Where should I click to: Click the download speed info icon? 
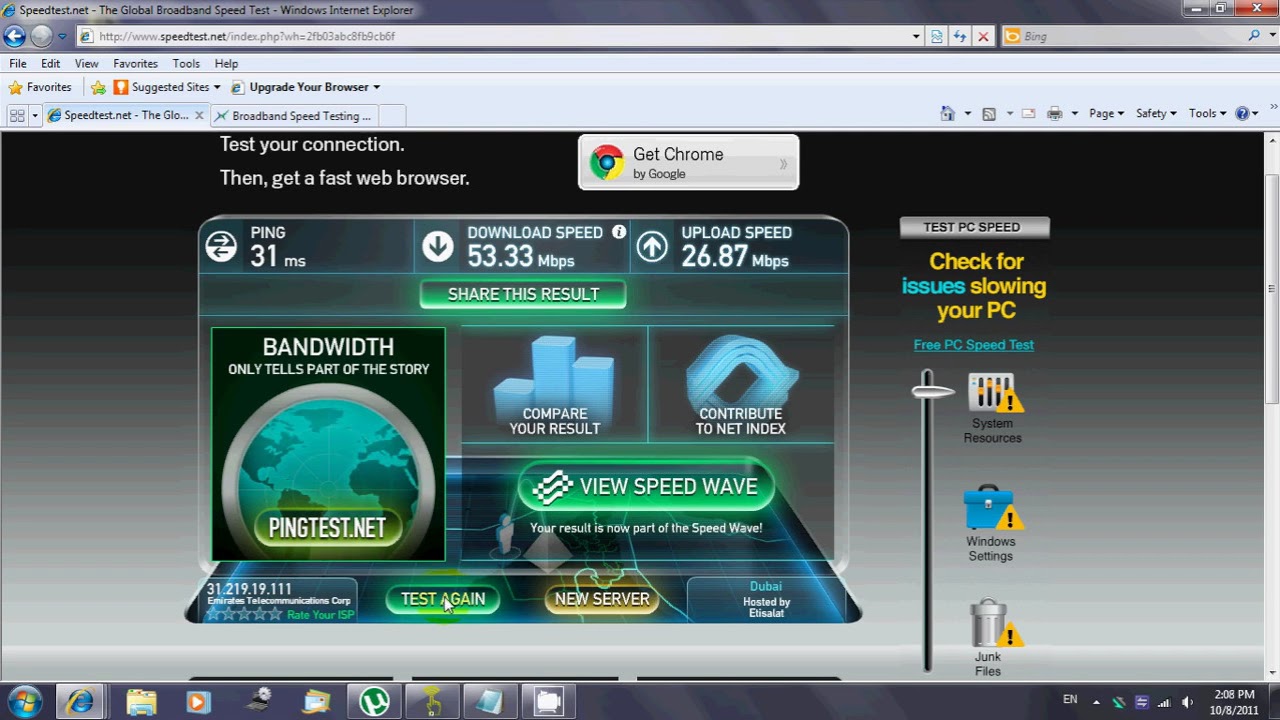pos(619,232)
